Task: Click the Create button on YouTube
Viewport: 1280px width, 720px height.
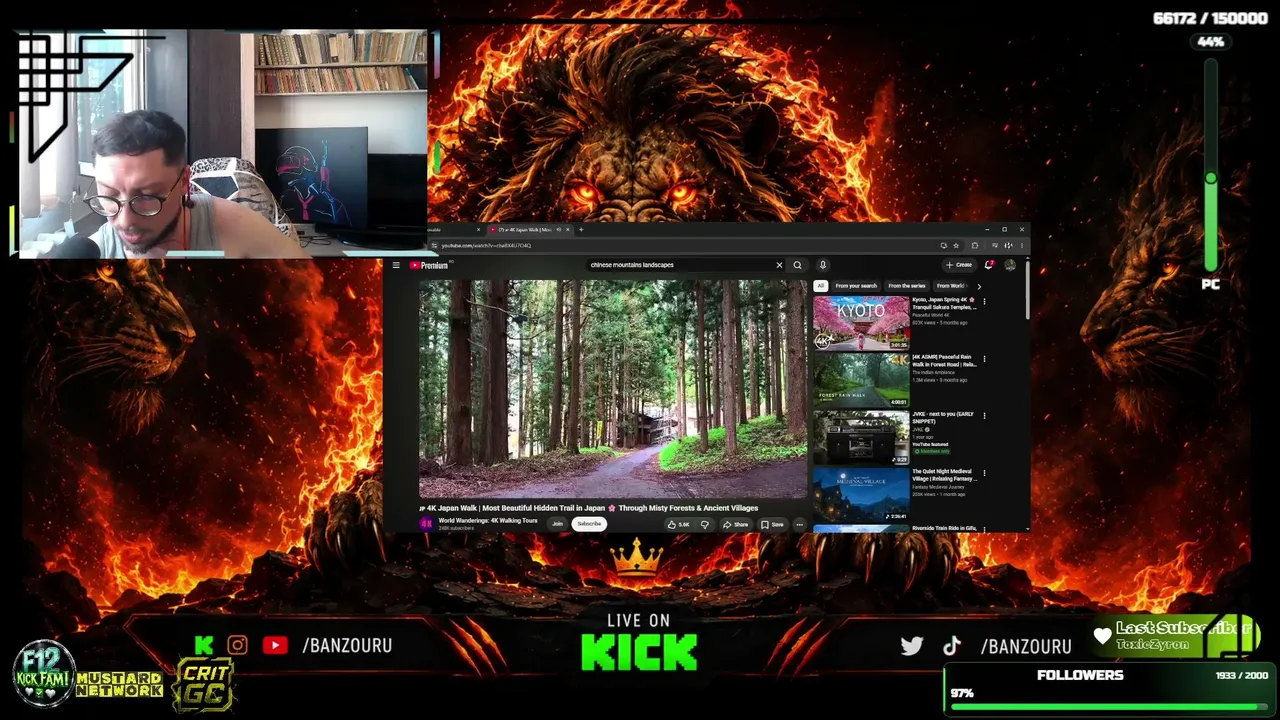Action: click(959, 265)
